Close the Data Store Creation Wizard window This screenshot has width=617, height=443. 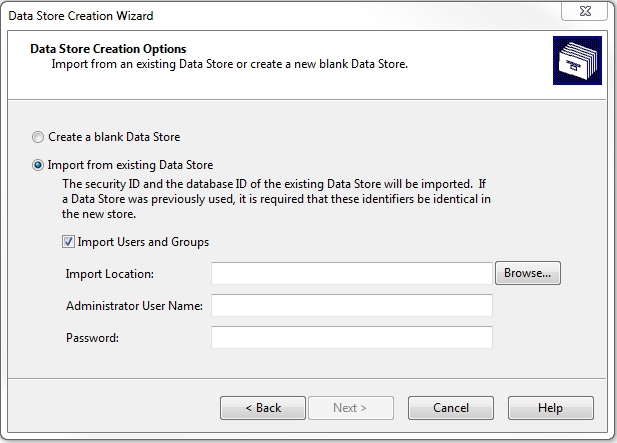pyautogui.click(x=585, y=11)
